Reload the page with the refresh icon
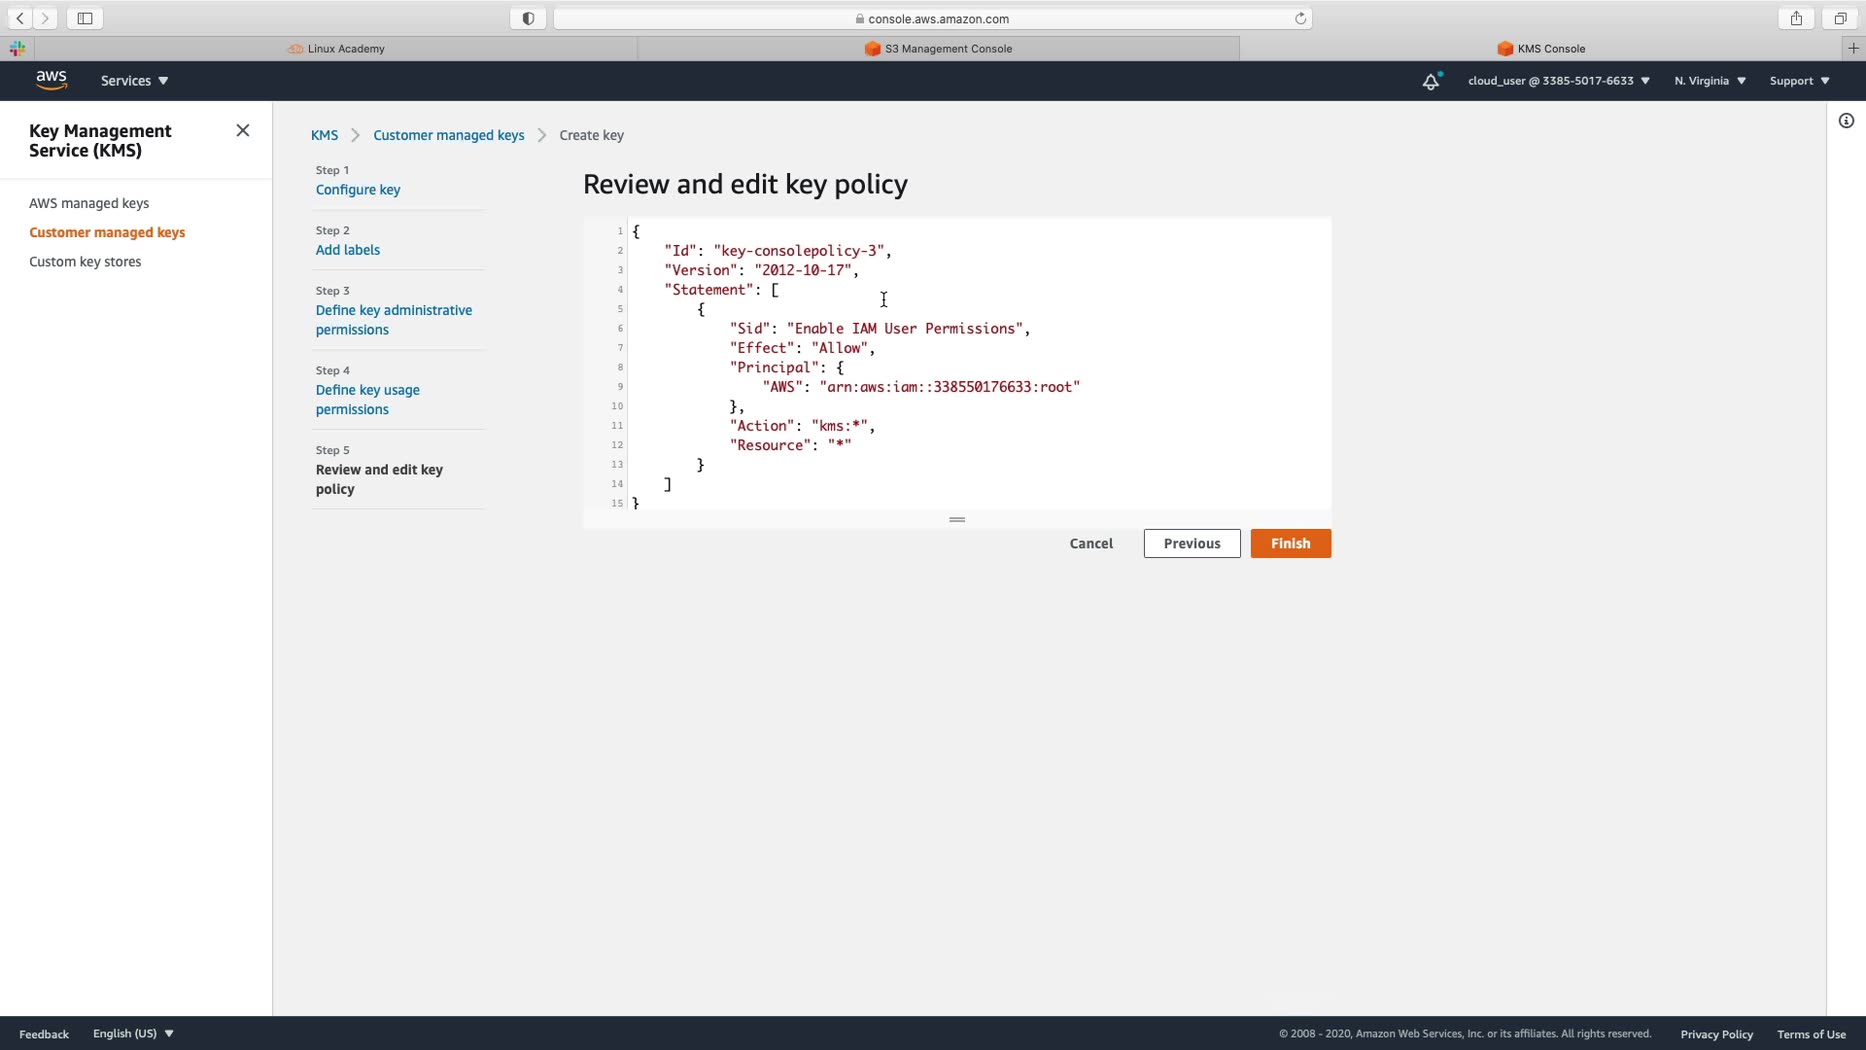1866x1050 pixels. pos(1300,18)
